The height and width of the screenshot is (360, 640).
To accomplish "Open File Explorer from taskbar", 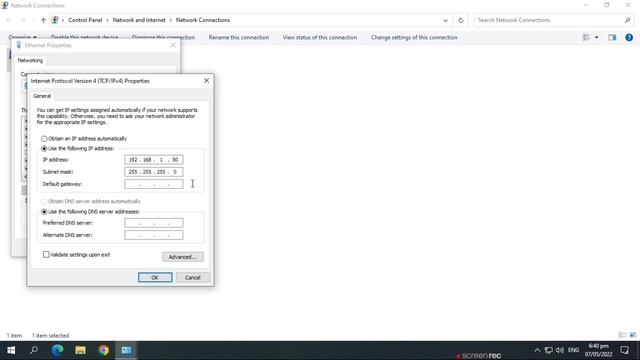I will [x=80, y=350].
